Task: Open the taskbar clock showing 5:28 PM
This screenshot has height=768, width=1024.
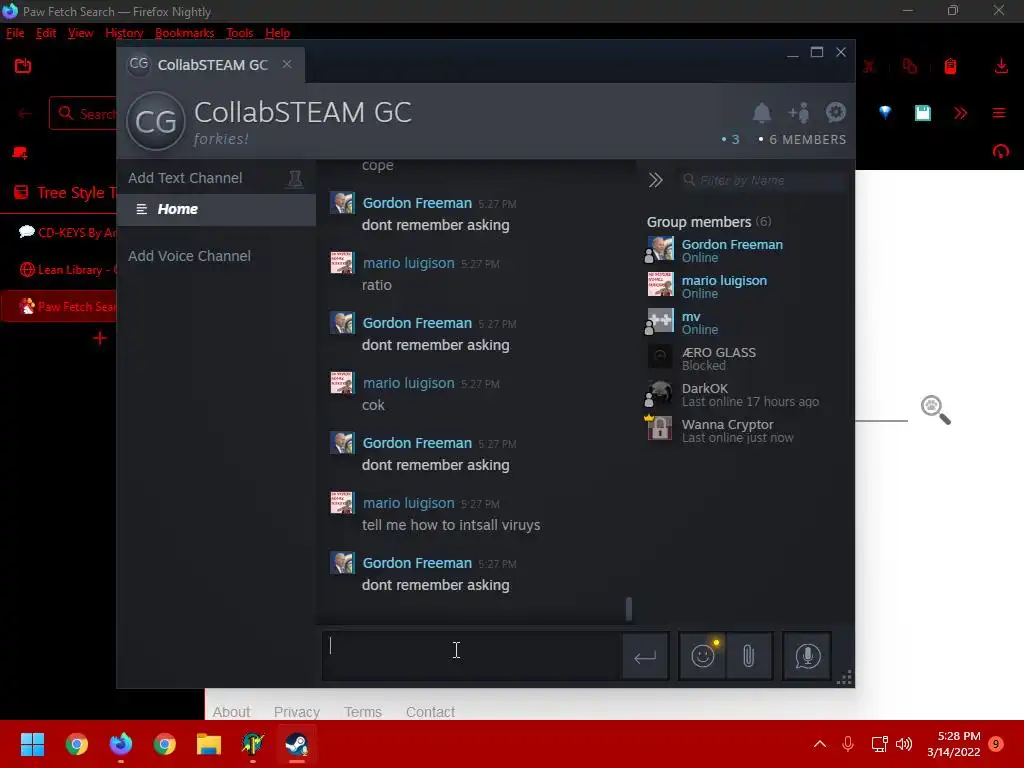Action: point(953,744)
